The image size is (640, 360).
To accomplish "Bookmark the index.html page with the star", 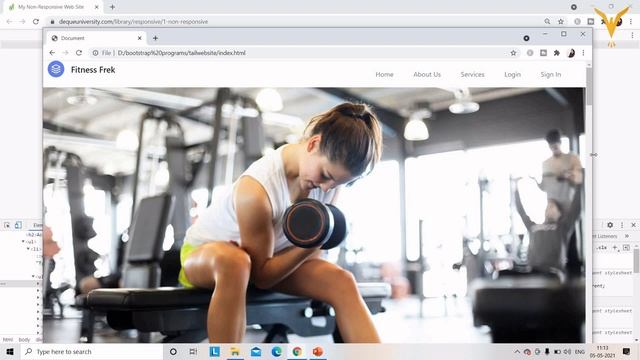I will click(x=513, y=53).
